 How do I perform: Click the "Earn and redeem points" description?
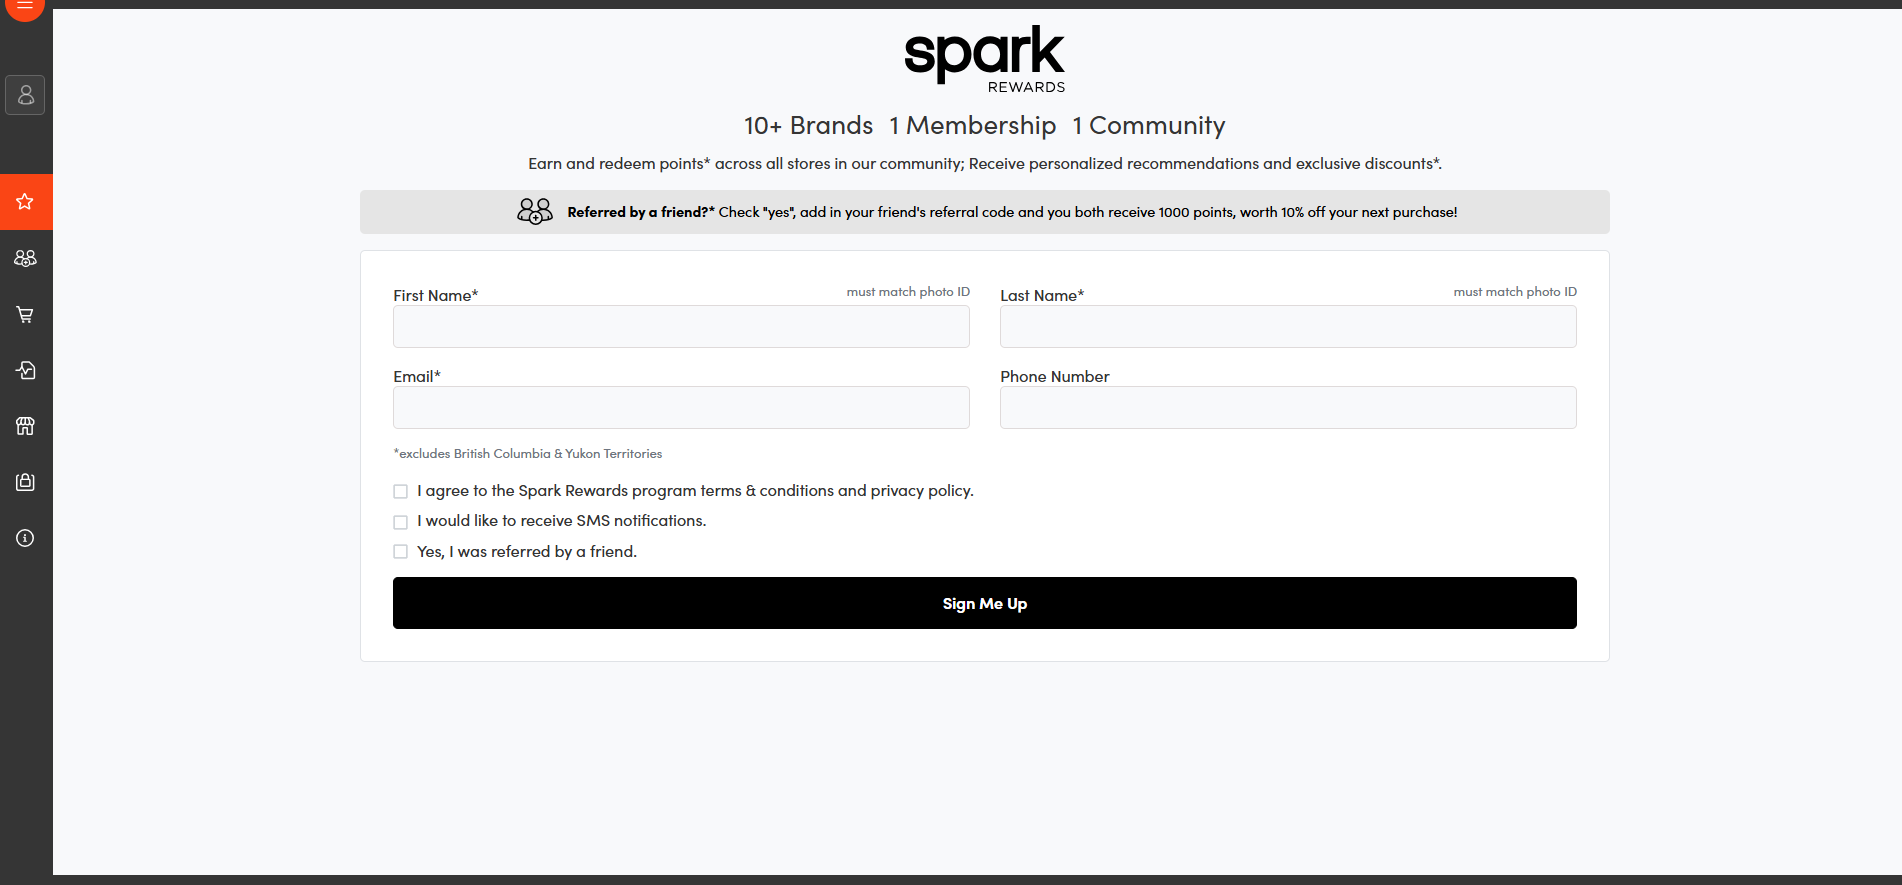coord(985,164)
